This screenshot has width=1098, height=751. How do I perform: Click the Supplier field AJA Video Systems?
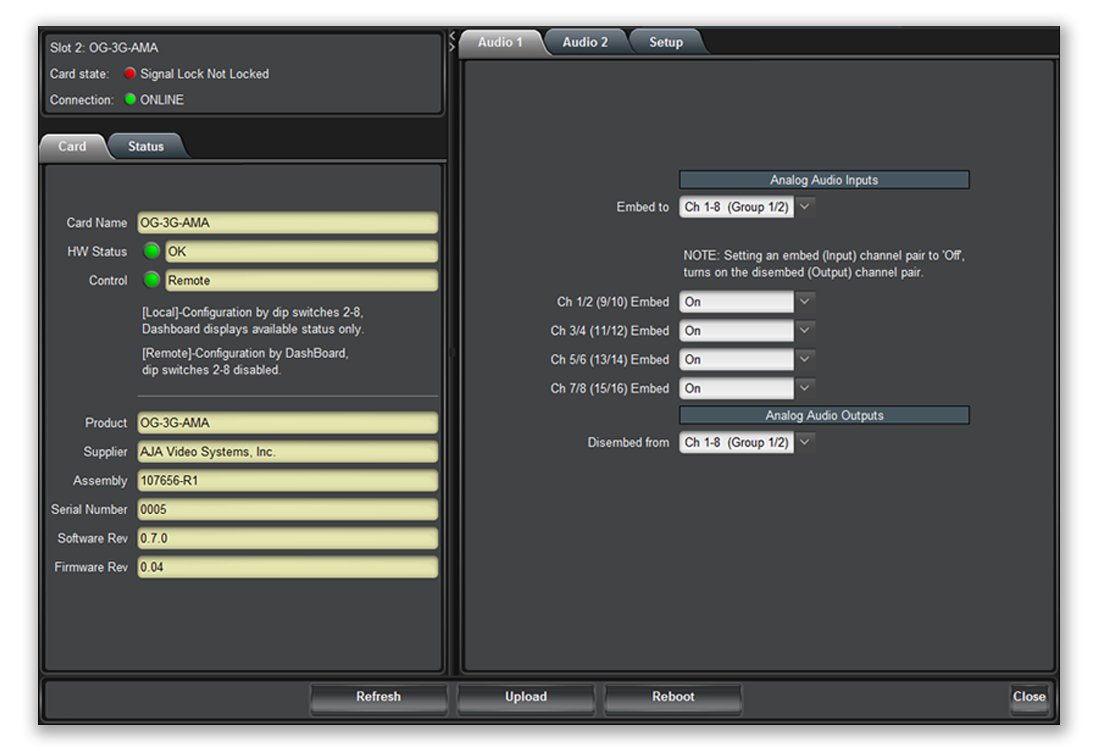(x=287, y=452)
